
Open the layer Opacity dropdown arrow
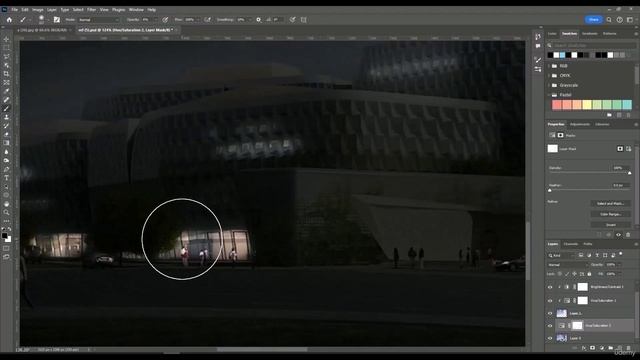pyautogui.click(x=619, y=265)
